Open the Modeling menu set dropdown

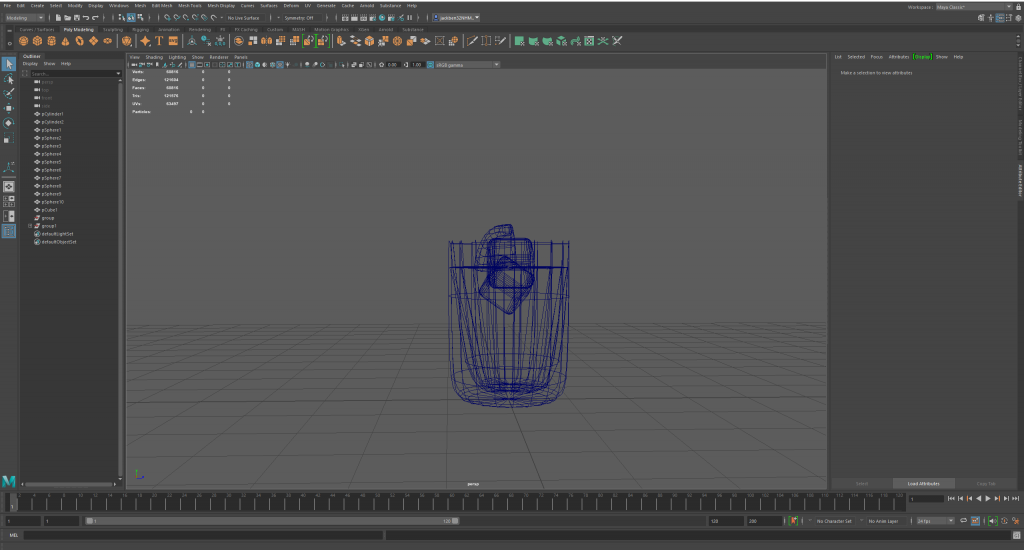click(25, 17)
